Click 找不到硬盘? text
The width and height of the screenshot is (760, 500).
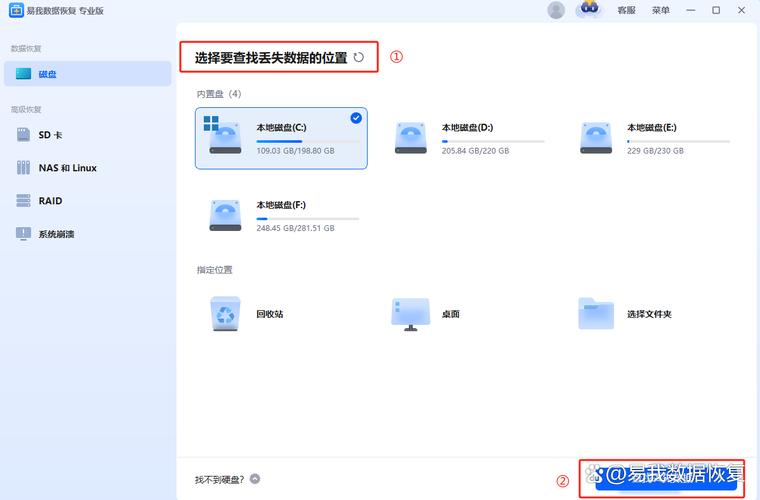click(x=220, y=480)
